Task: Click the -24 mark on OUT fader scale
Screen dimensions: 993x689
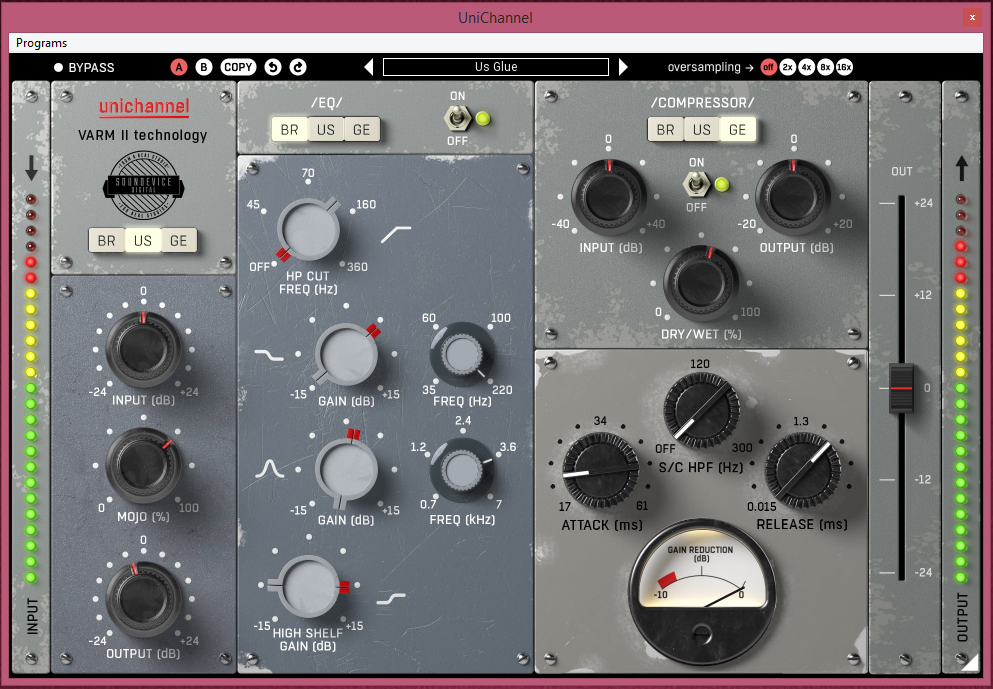Action: click(923, 572)
